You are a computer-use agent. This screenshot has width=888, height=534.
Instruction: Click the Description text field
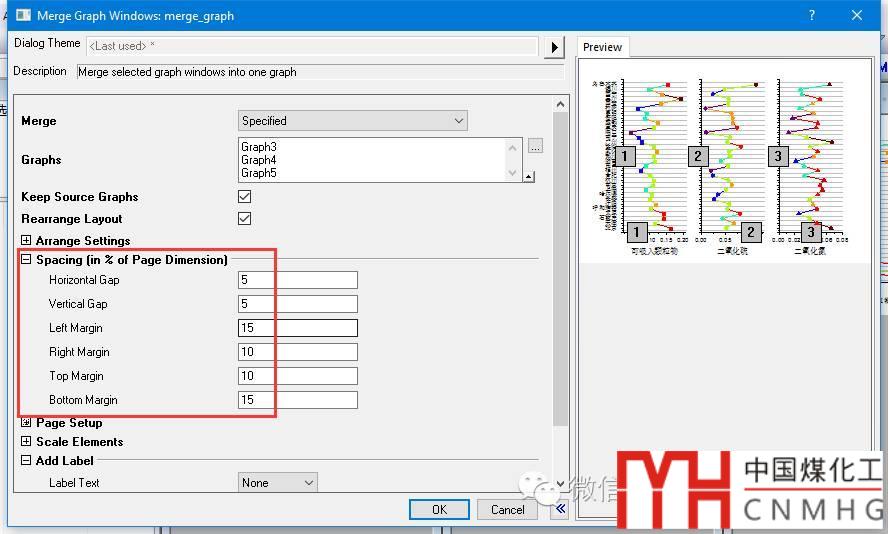[320, 72]
